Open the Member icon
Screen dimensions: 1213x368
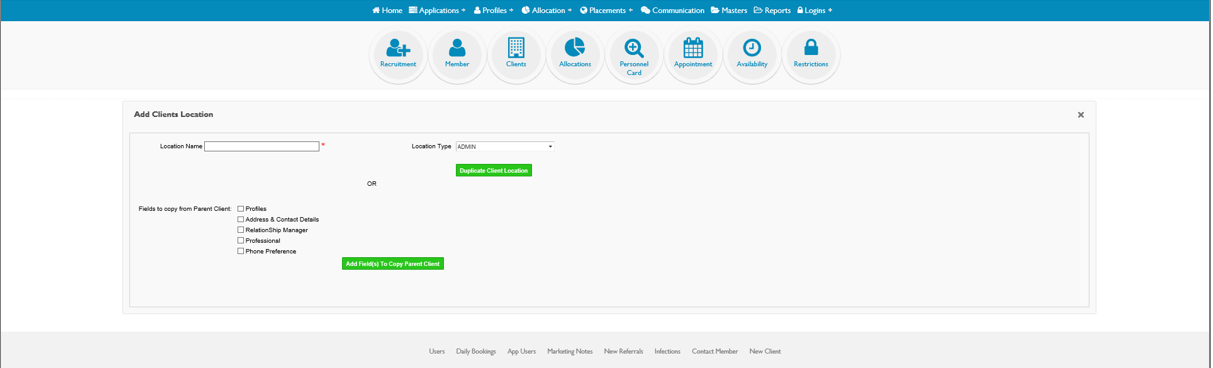click(x=457, y=54)
